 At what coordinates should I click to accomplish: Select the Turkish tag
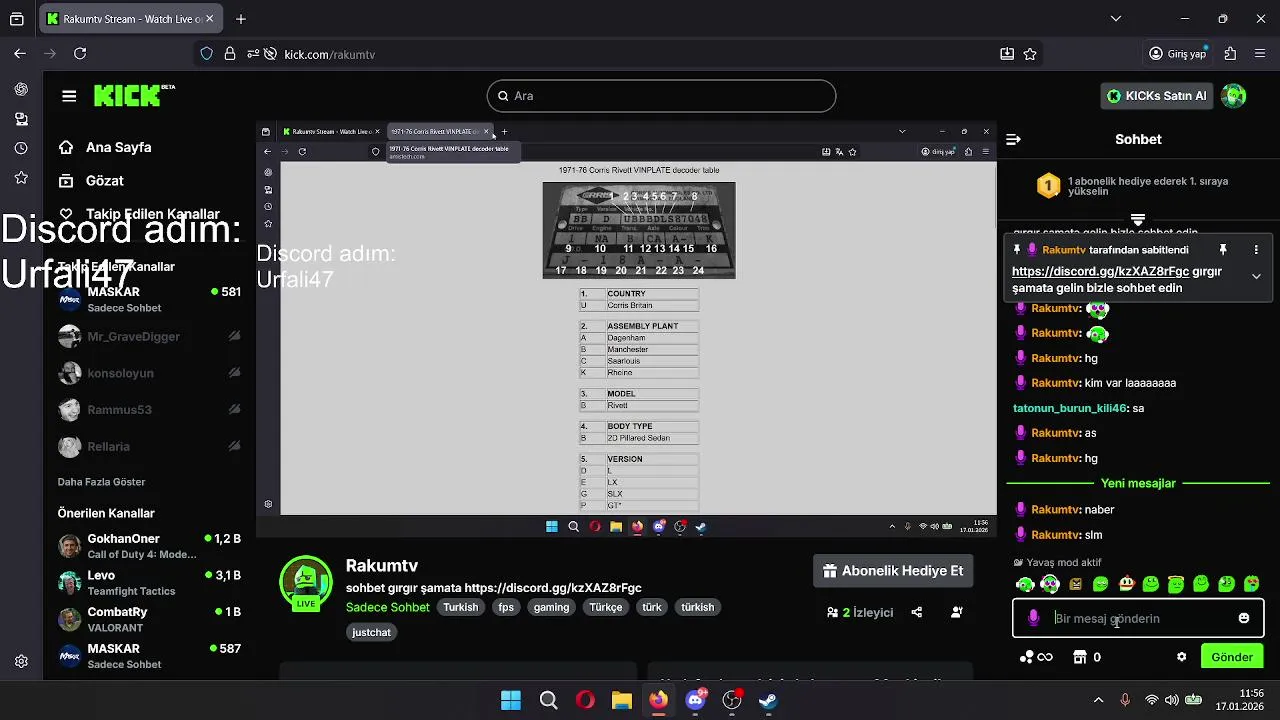click(x=461, y=607)
